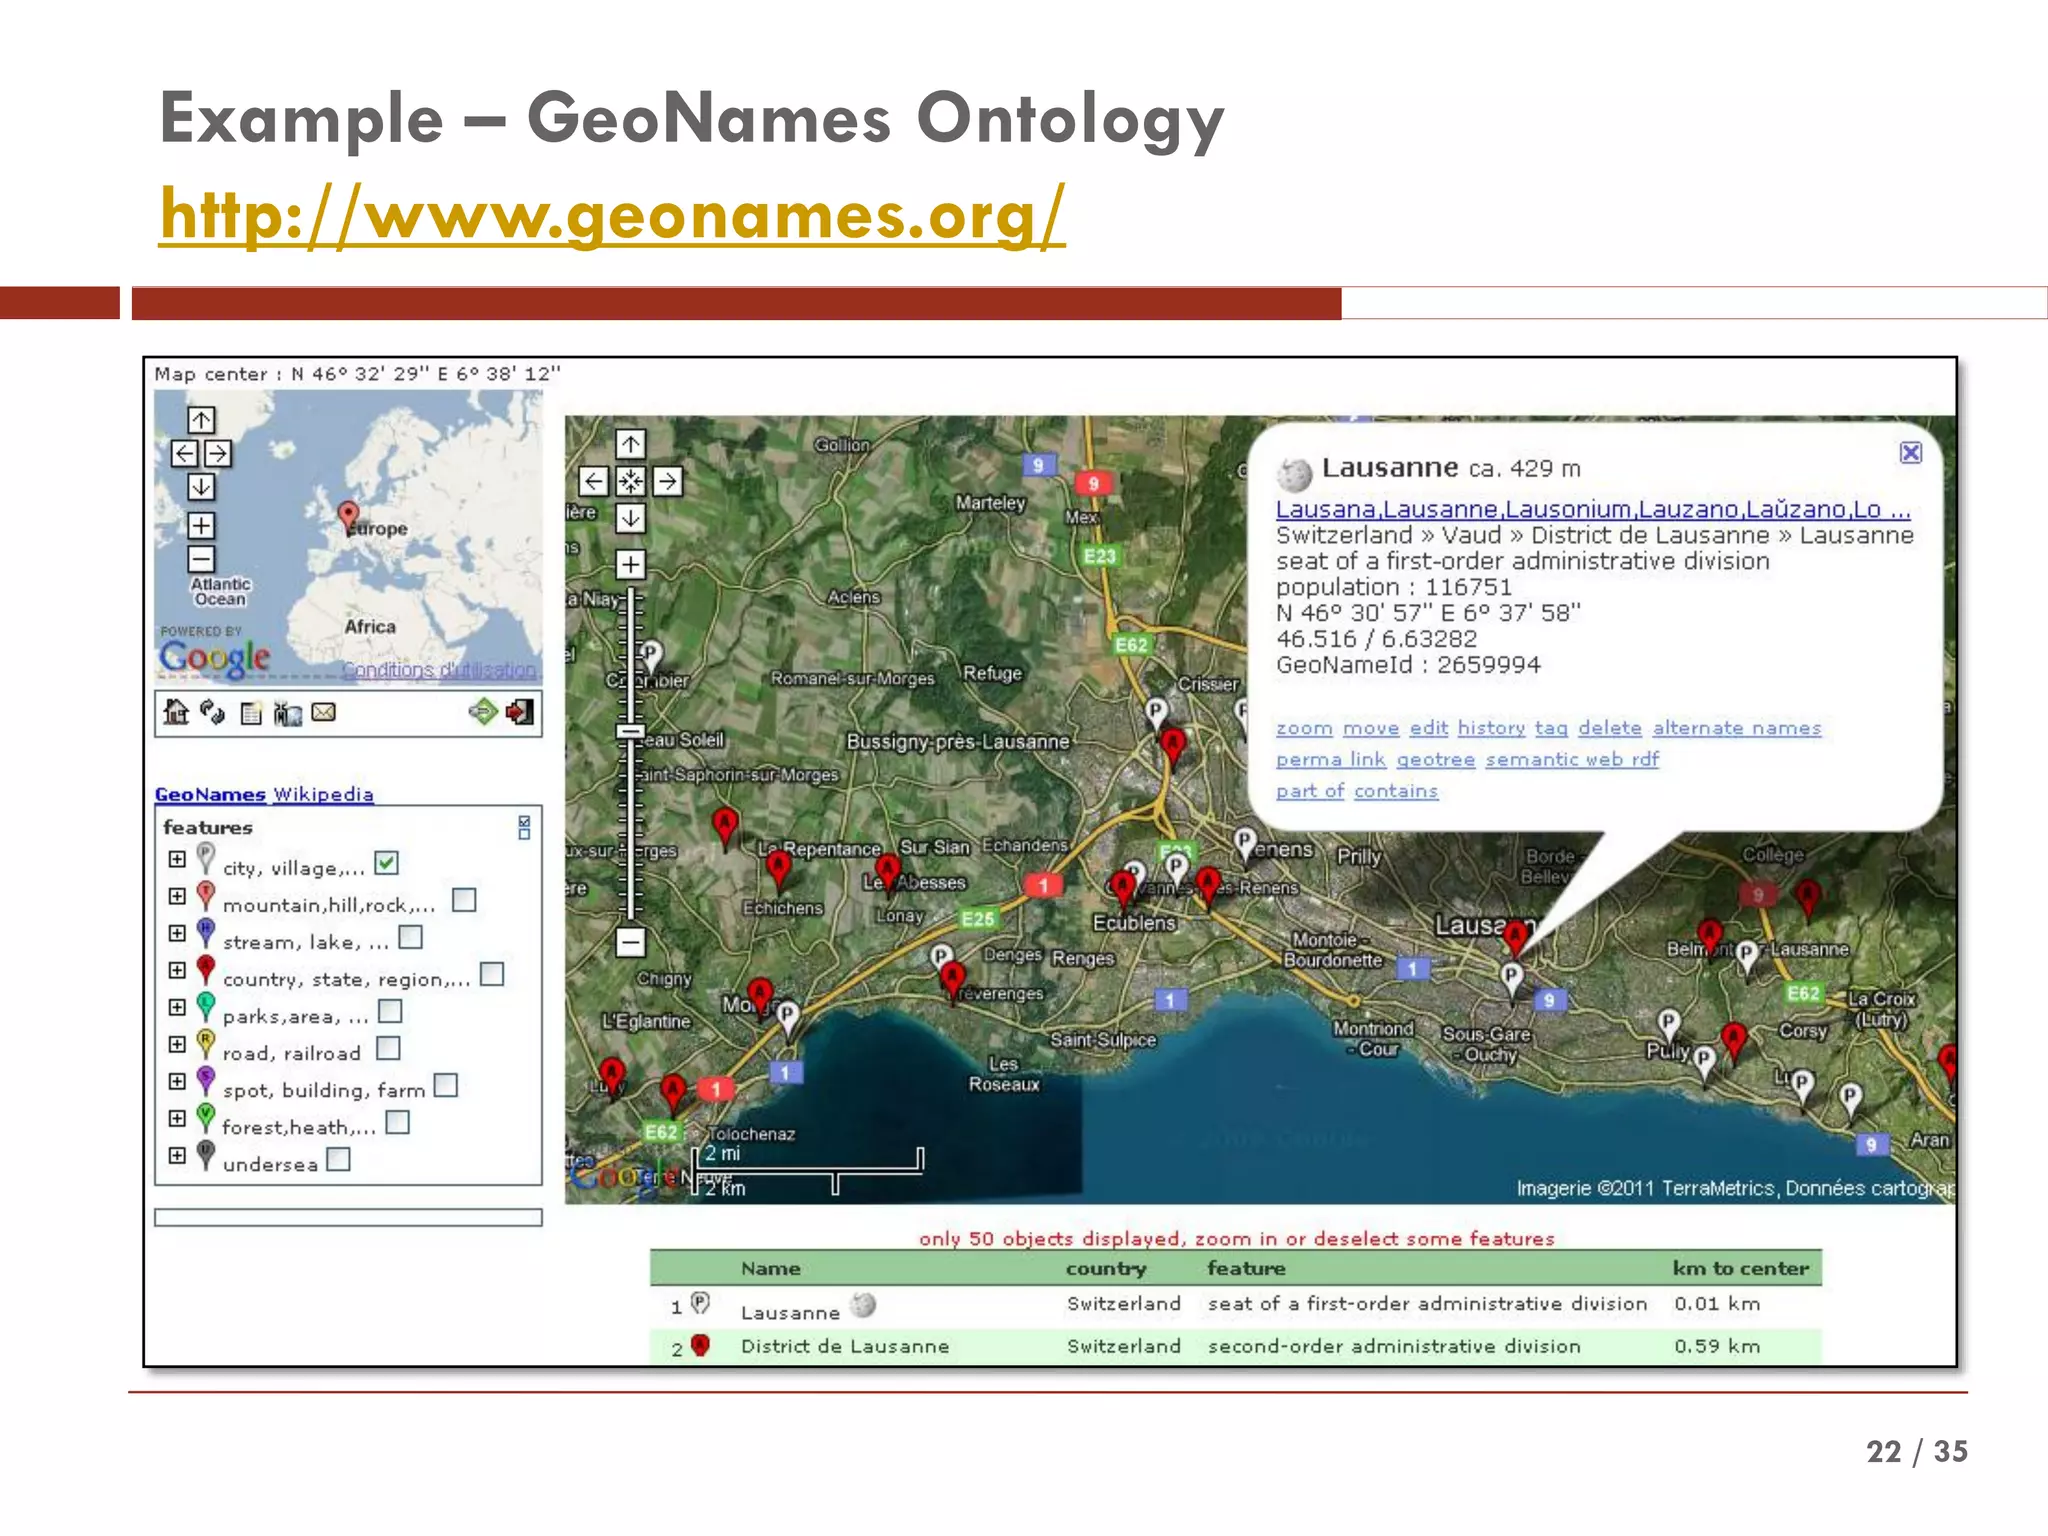
Task: Recenter the satellite map with center button
Action: point(630,482)
